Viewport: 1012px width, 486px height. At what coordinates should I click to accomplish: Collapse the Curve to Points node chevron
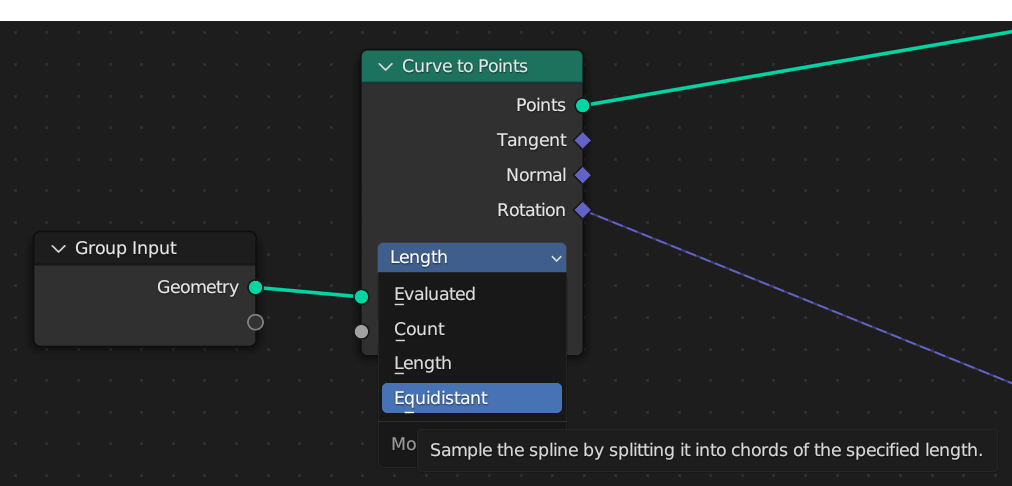tap(385, 66)
